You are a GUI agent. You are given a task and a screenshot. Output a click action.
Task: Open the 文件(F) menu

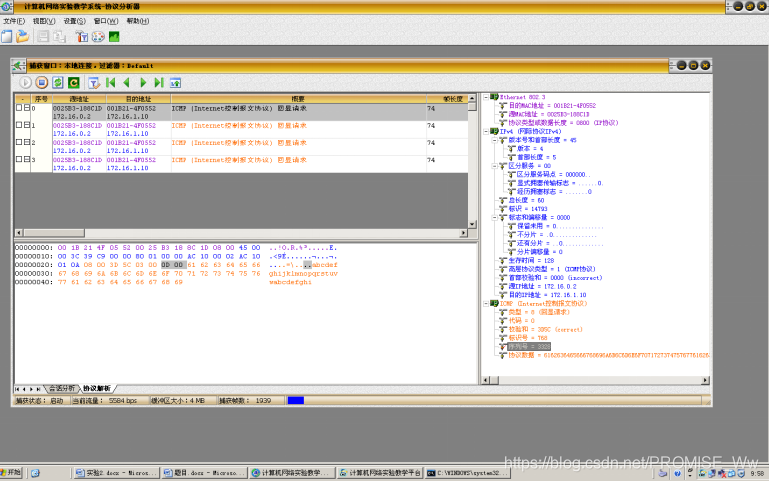[x=14, y=21]
